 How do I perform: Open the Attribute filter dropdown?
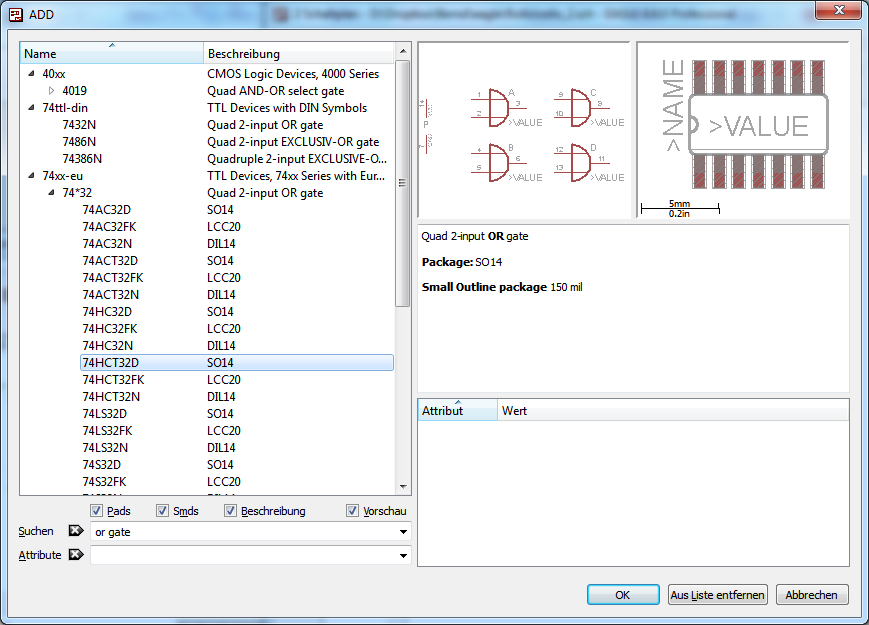click(x=403, y=556)
